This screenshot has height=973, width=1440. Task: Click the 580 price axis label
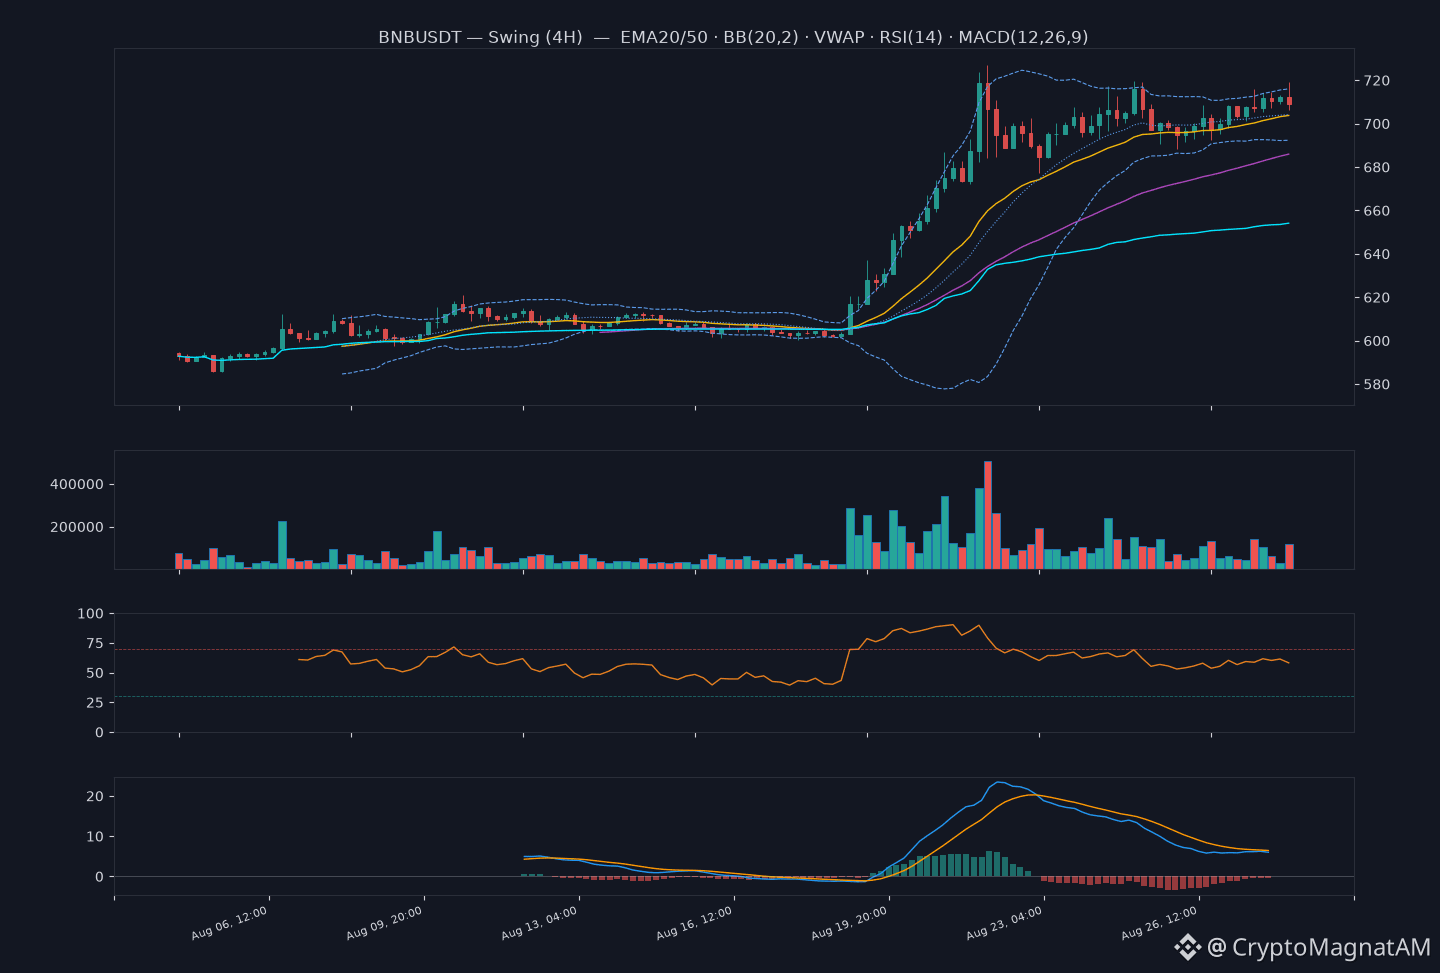point(1376,385)
